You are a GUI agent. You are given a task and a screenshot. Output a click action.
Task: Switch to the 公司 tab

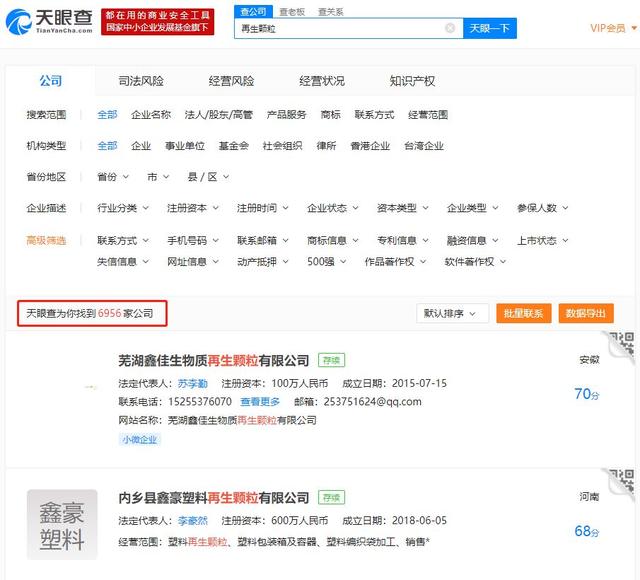[51, 81]
